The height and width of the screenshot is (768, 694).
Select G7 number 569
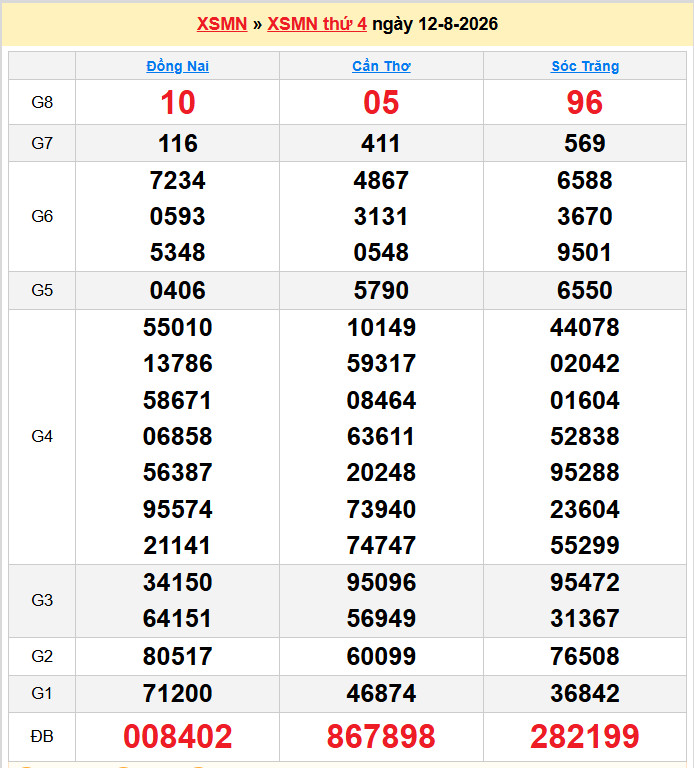click(585, 143)
